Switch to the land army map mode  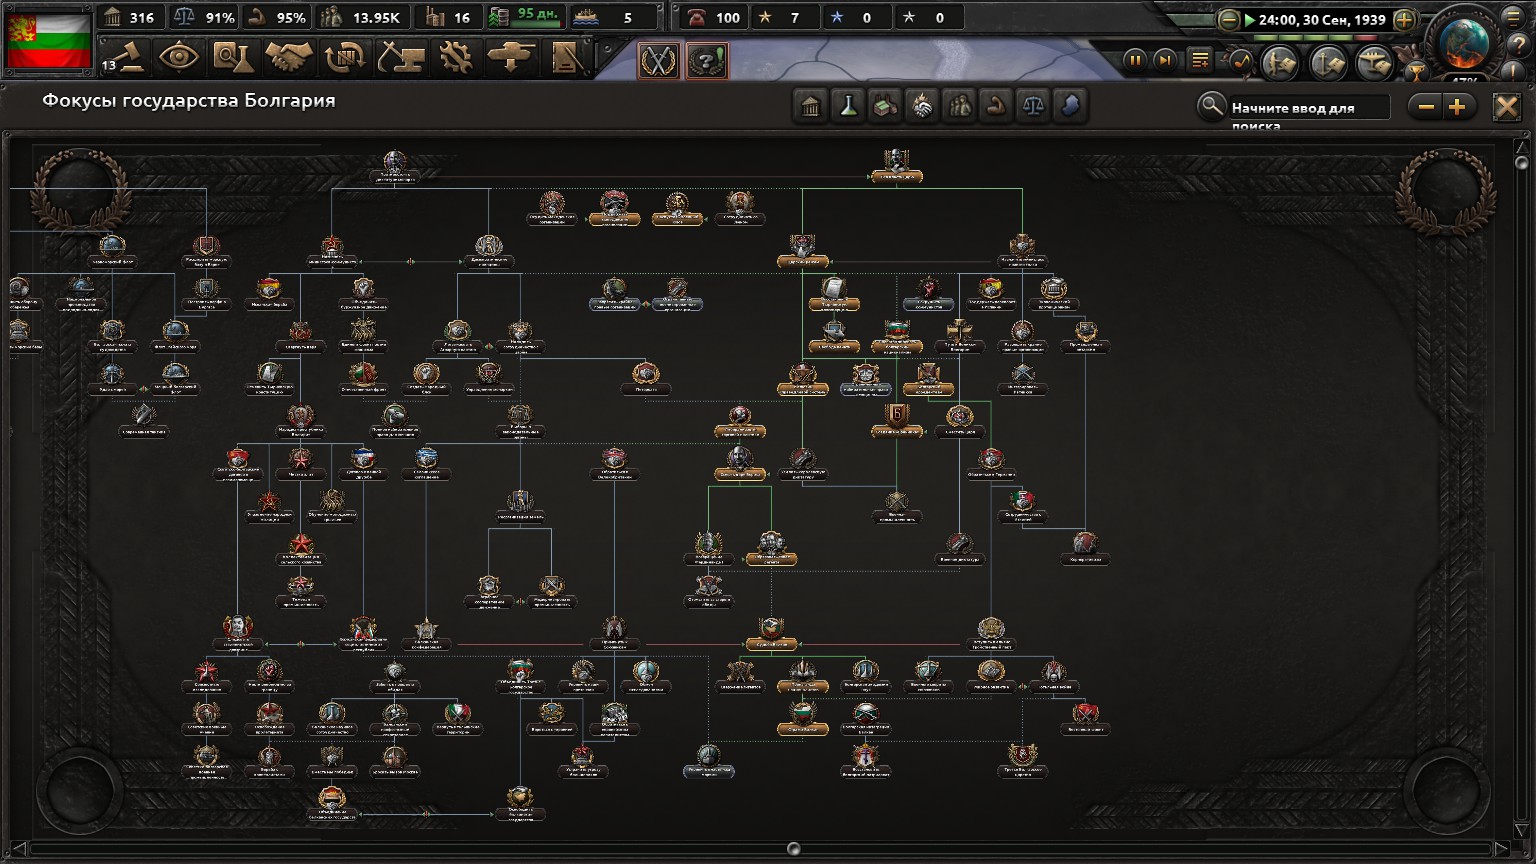click(1280, 62)
